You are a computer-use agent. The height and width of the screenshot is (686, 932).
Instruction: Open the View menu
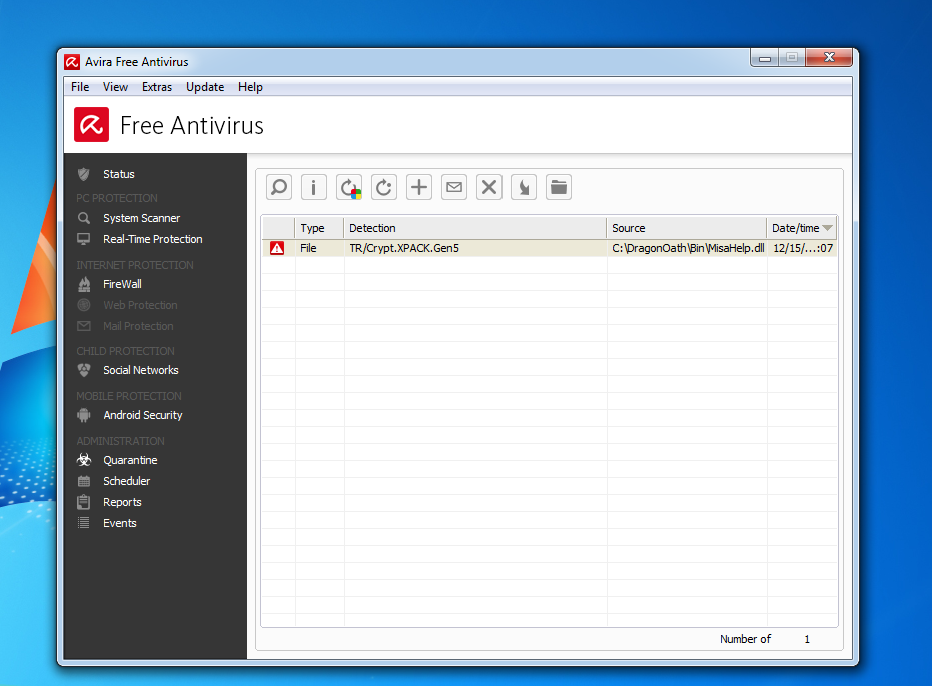(115, 87)
